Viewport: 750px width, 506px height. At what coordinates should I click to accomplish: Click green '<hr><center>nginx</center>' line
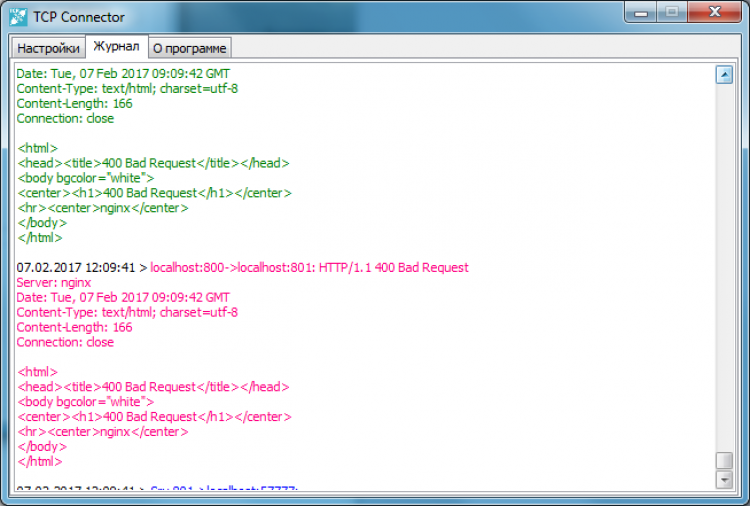tap(102, 208)
